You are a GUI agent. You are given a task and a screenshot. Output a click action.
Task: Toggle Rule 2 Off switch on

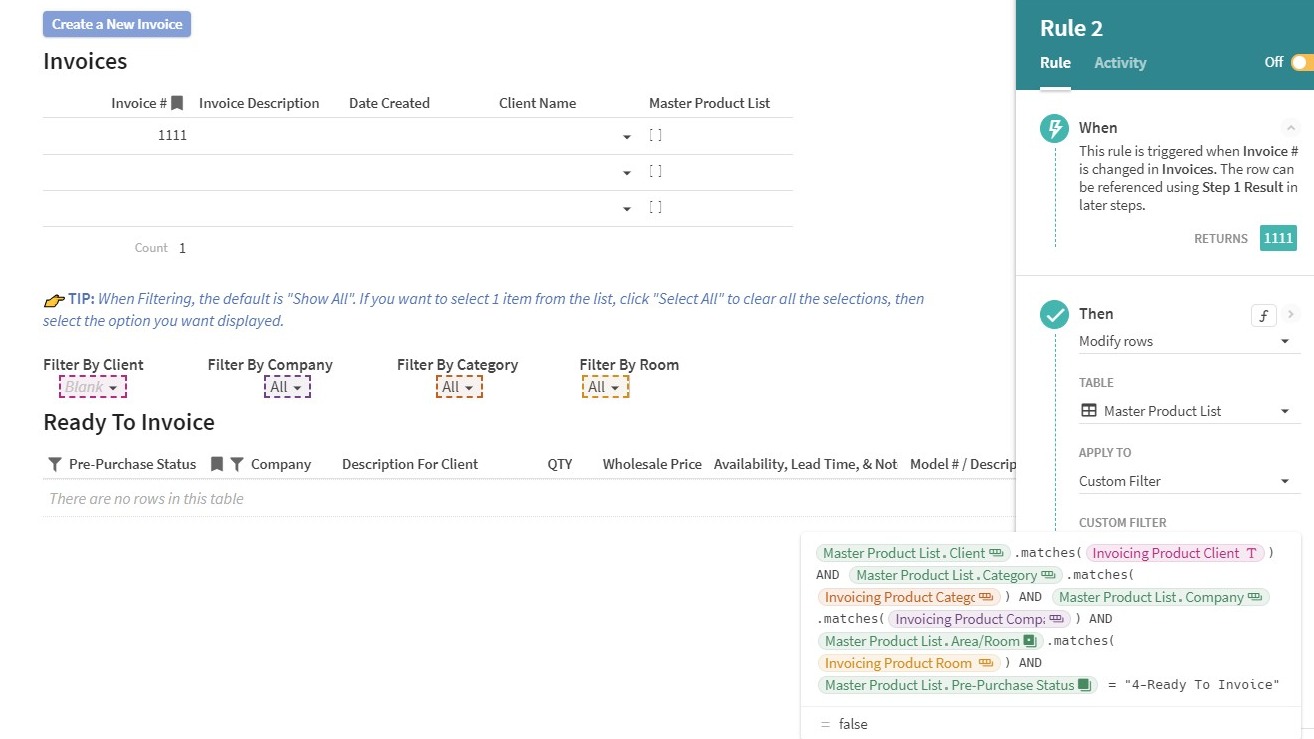pos(1302,62)
